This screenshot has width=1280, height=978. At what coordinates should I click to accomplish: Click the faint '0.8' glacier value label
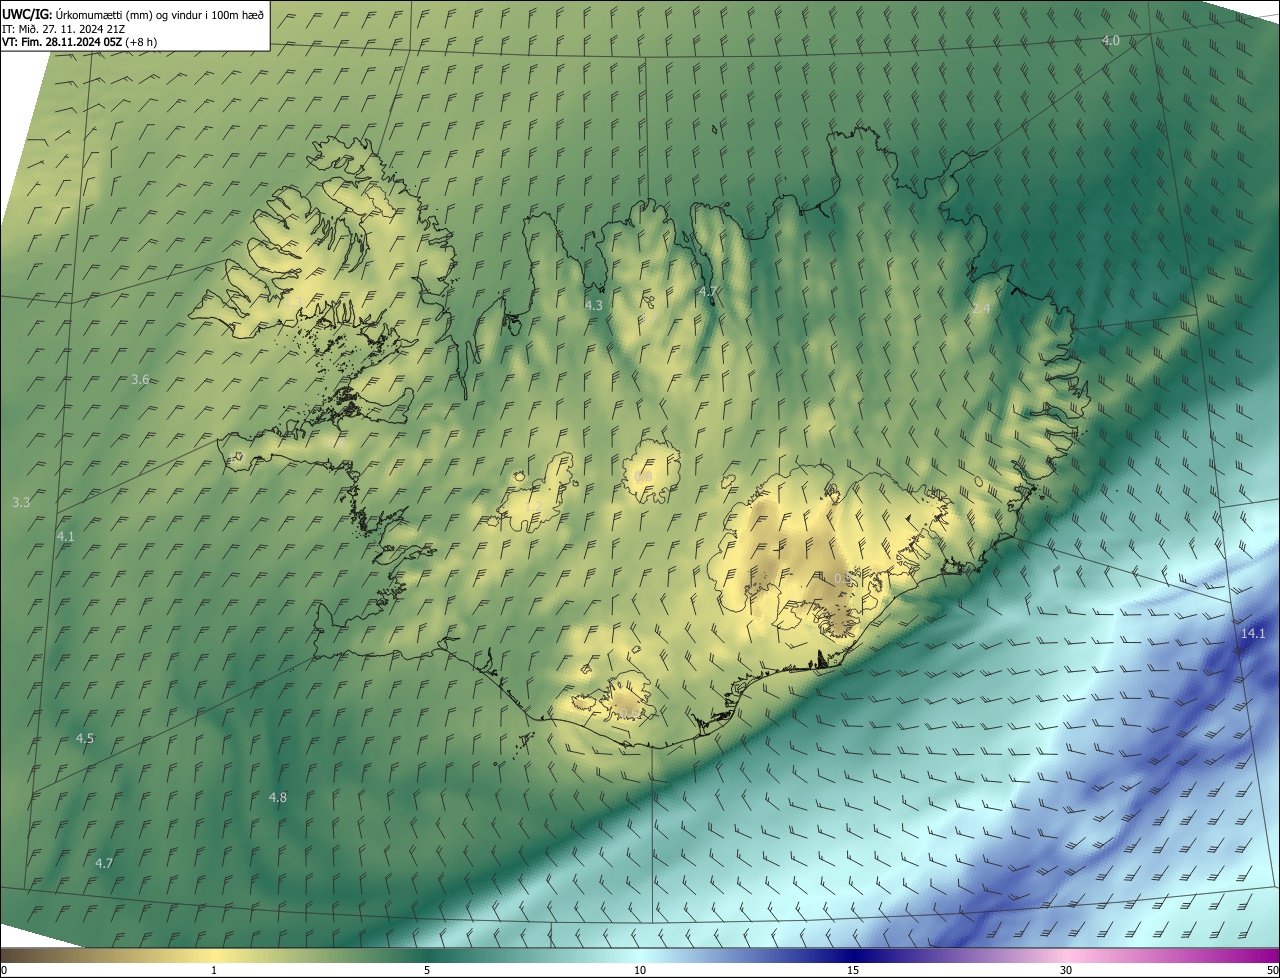[643, 476]
